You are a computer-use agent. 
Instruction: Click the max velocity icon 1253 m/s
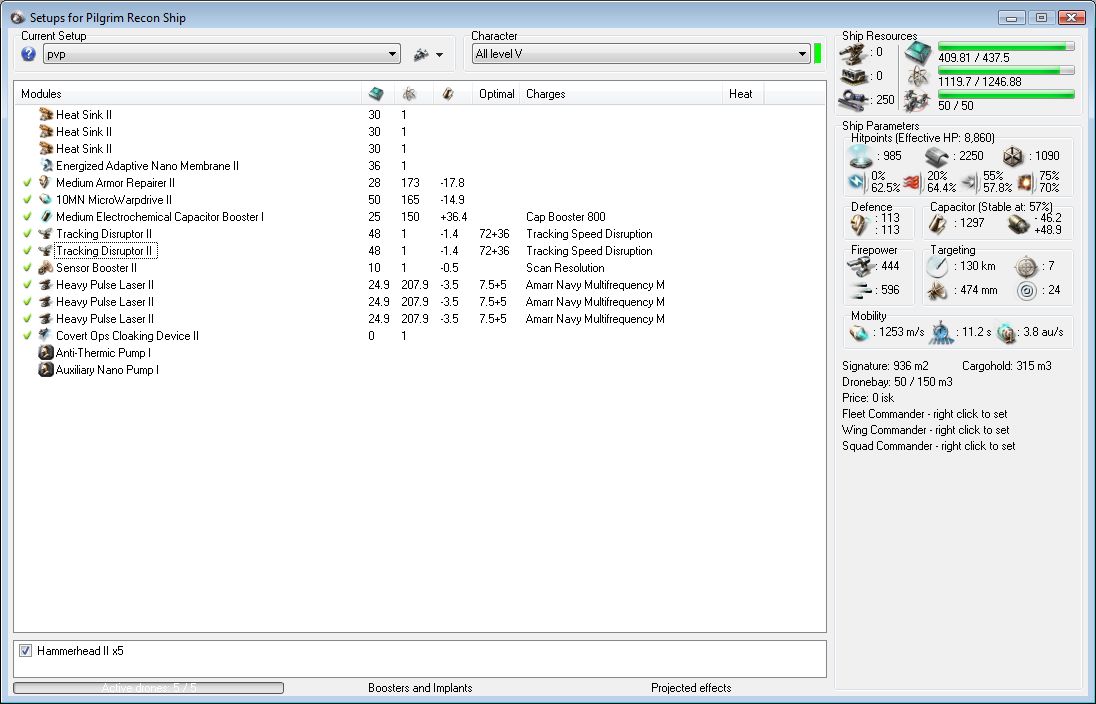coord(859,333)
